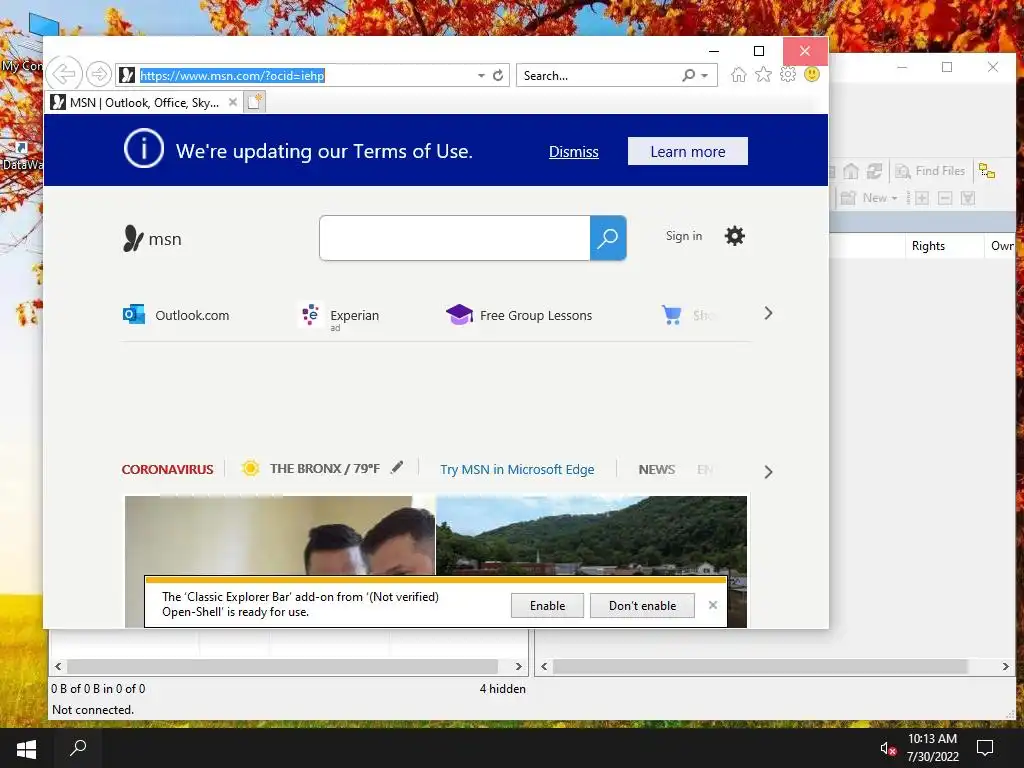Click the shopping cart shortcut icon
The height and width of the screenshot is (768, 1024).
[671, 315]
